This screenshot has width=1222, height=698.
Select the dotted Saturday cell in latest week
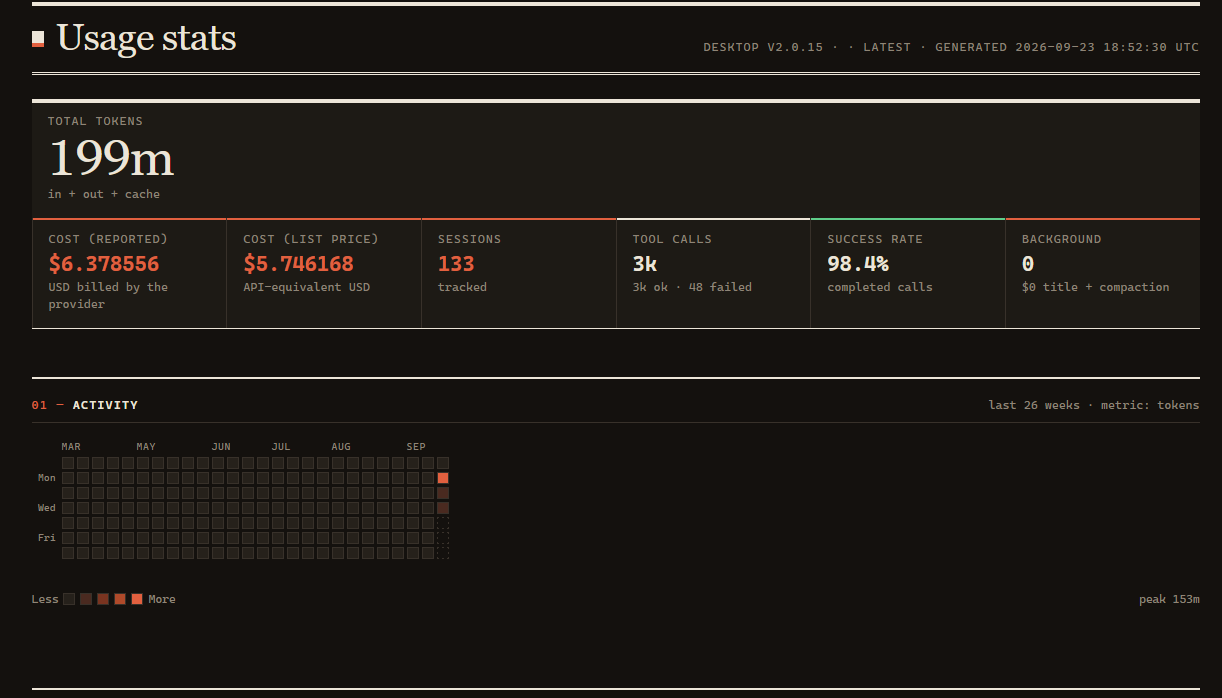[x=443, y=553]
